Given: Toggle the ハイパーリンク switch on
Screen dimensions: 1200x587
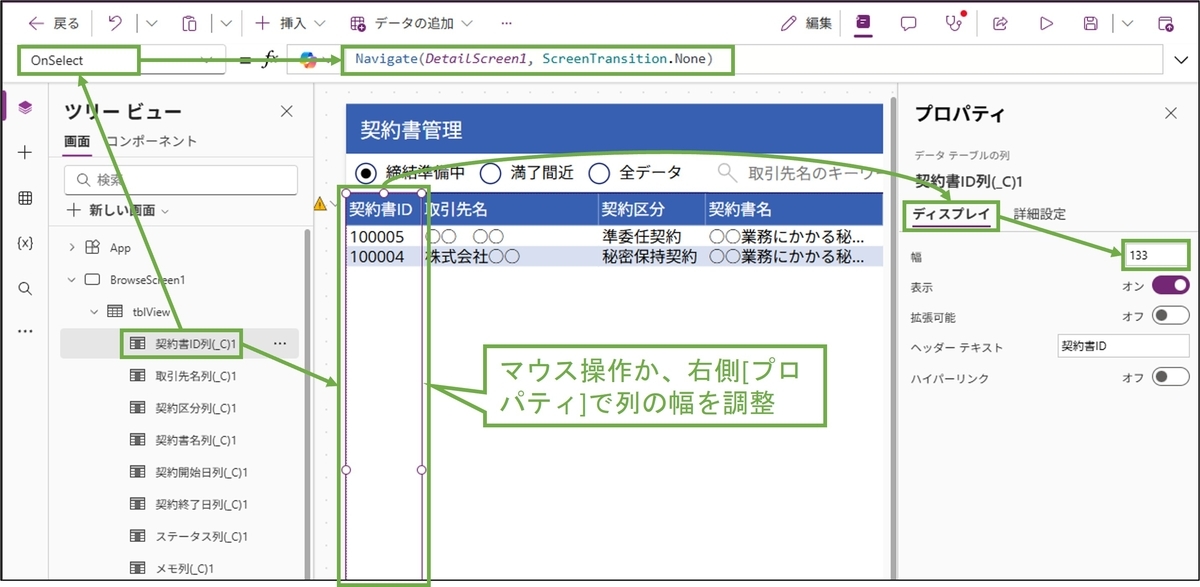Looking at the screenshot, I should [x=1170, y=378].
